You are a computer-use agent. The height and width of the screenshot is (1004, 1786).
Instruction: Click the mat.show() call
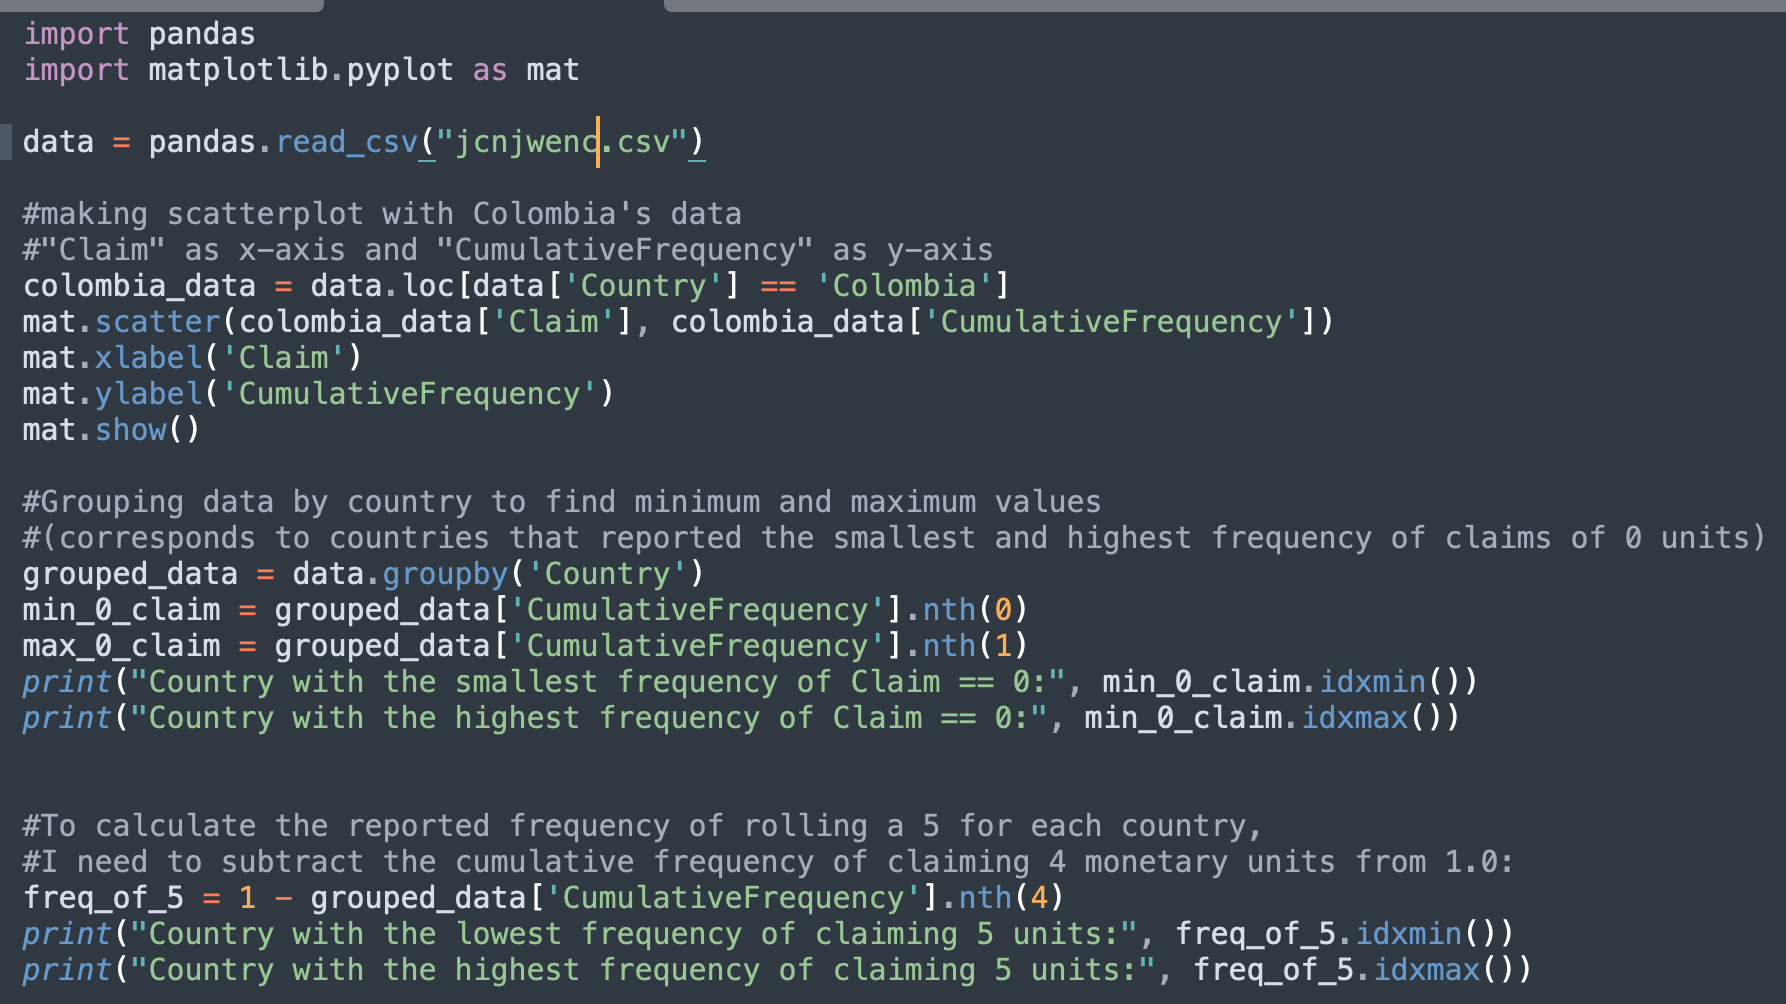pos(110,429)
